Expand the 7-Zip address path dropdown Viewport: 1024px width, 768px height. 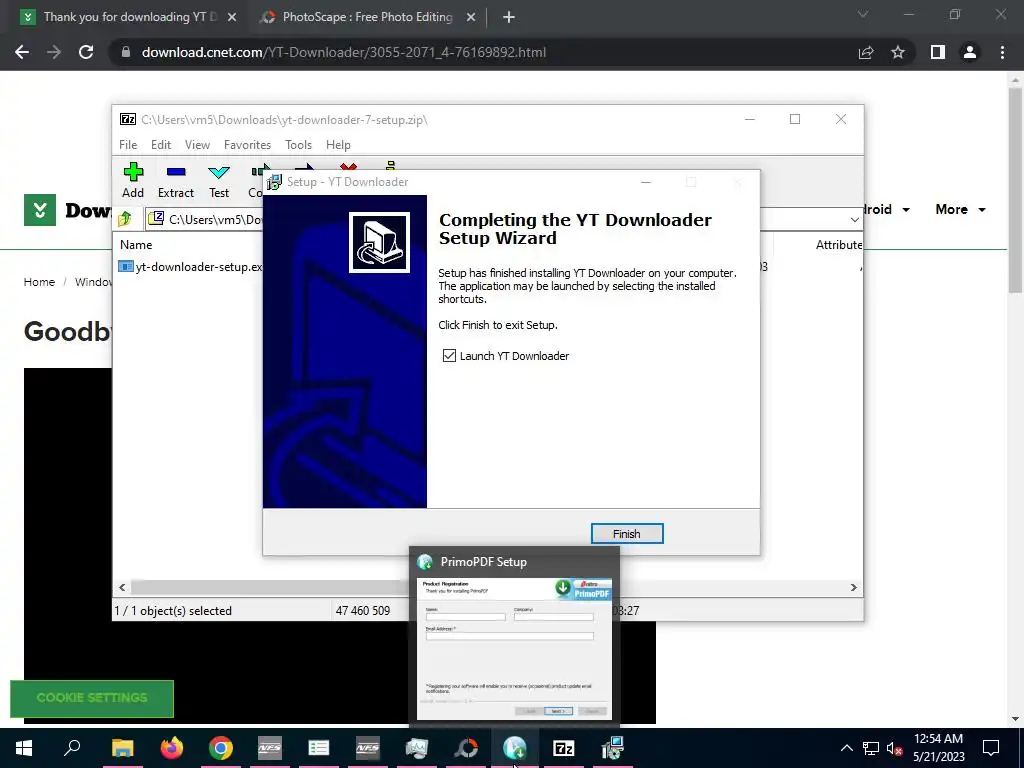coord(854,219)
